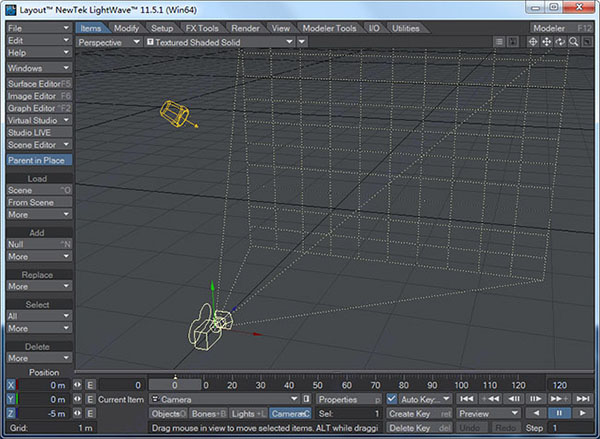Click the viewport rotate icon
Viewport: 600px width, 439px height.
[560, 42]
